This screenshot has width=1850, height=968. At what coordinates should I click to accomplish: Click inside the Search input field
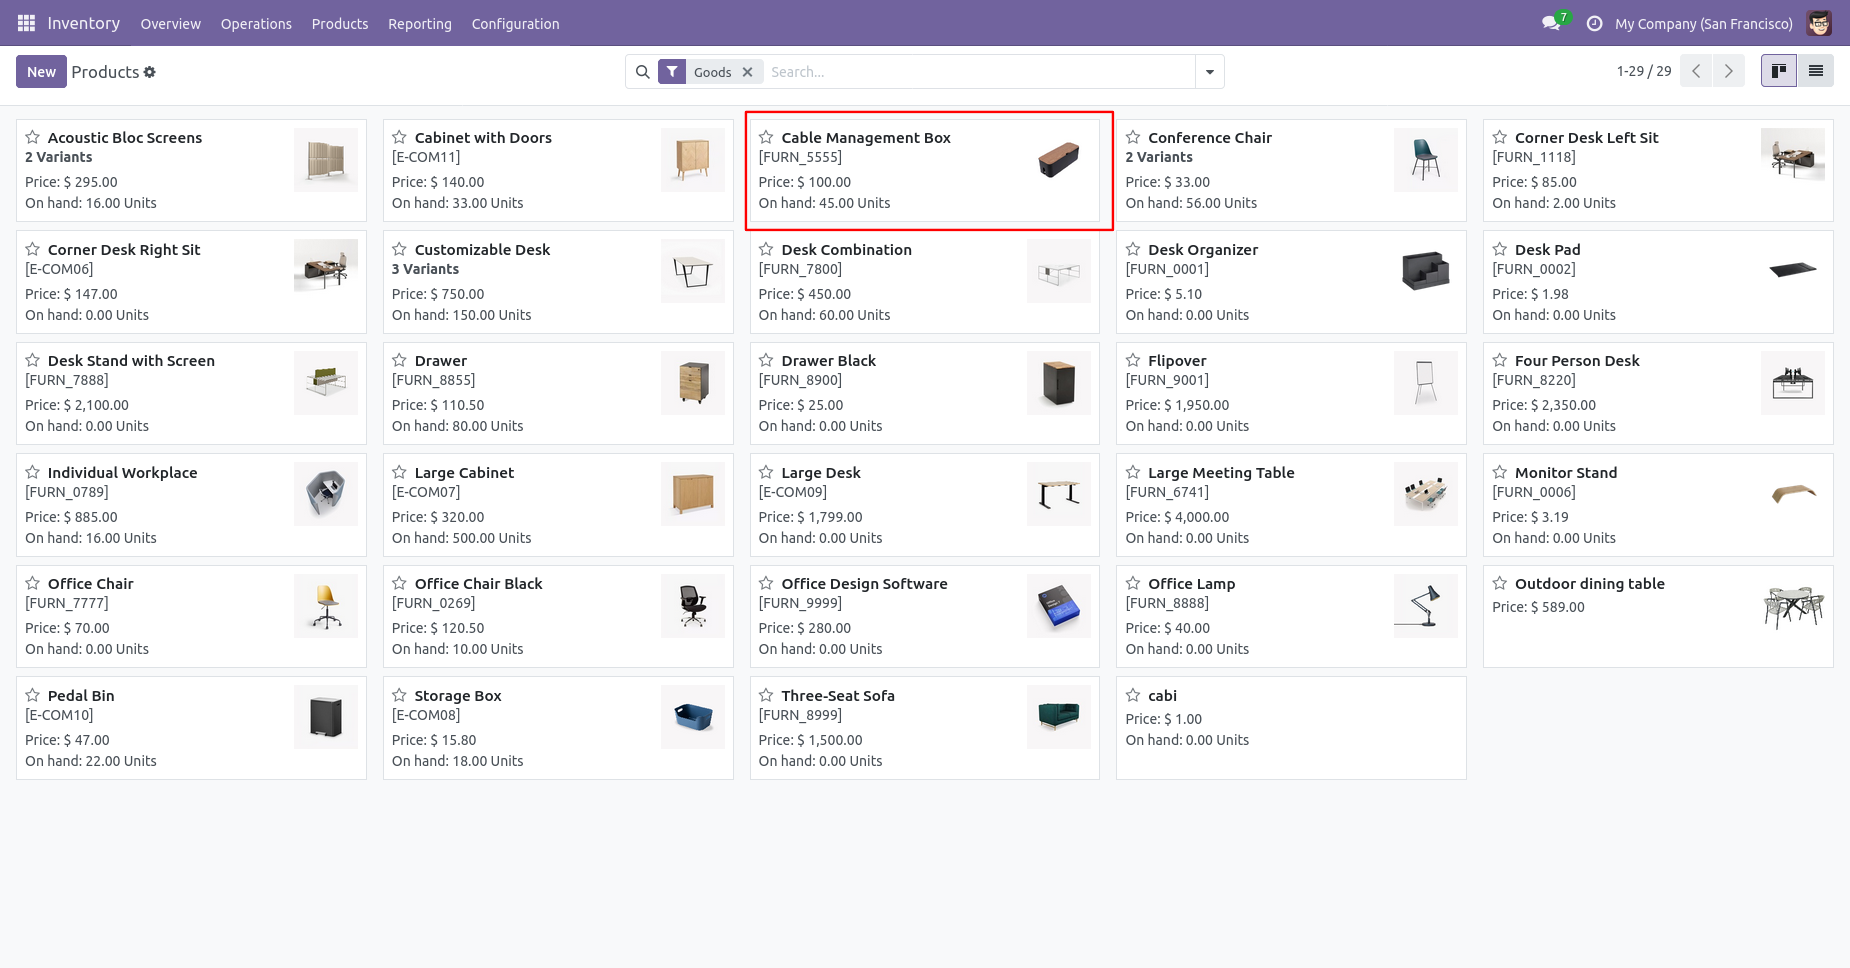click(x=980, y=72)
